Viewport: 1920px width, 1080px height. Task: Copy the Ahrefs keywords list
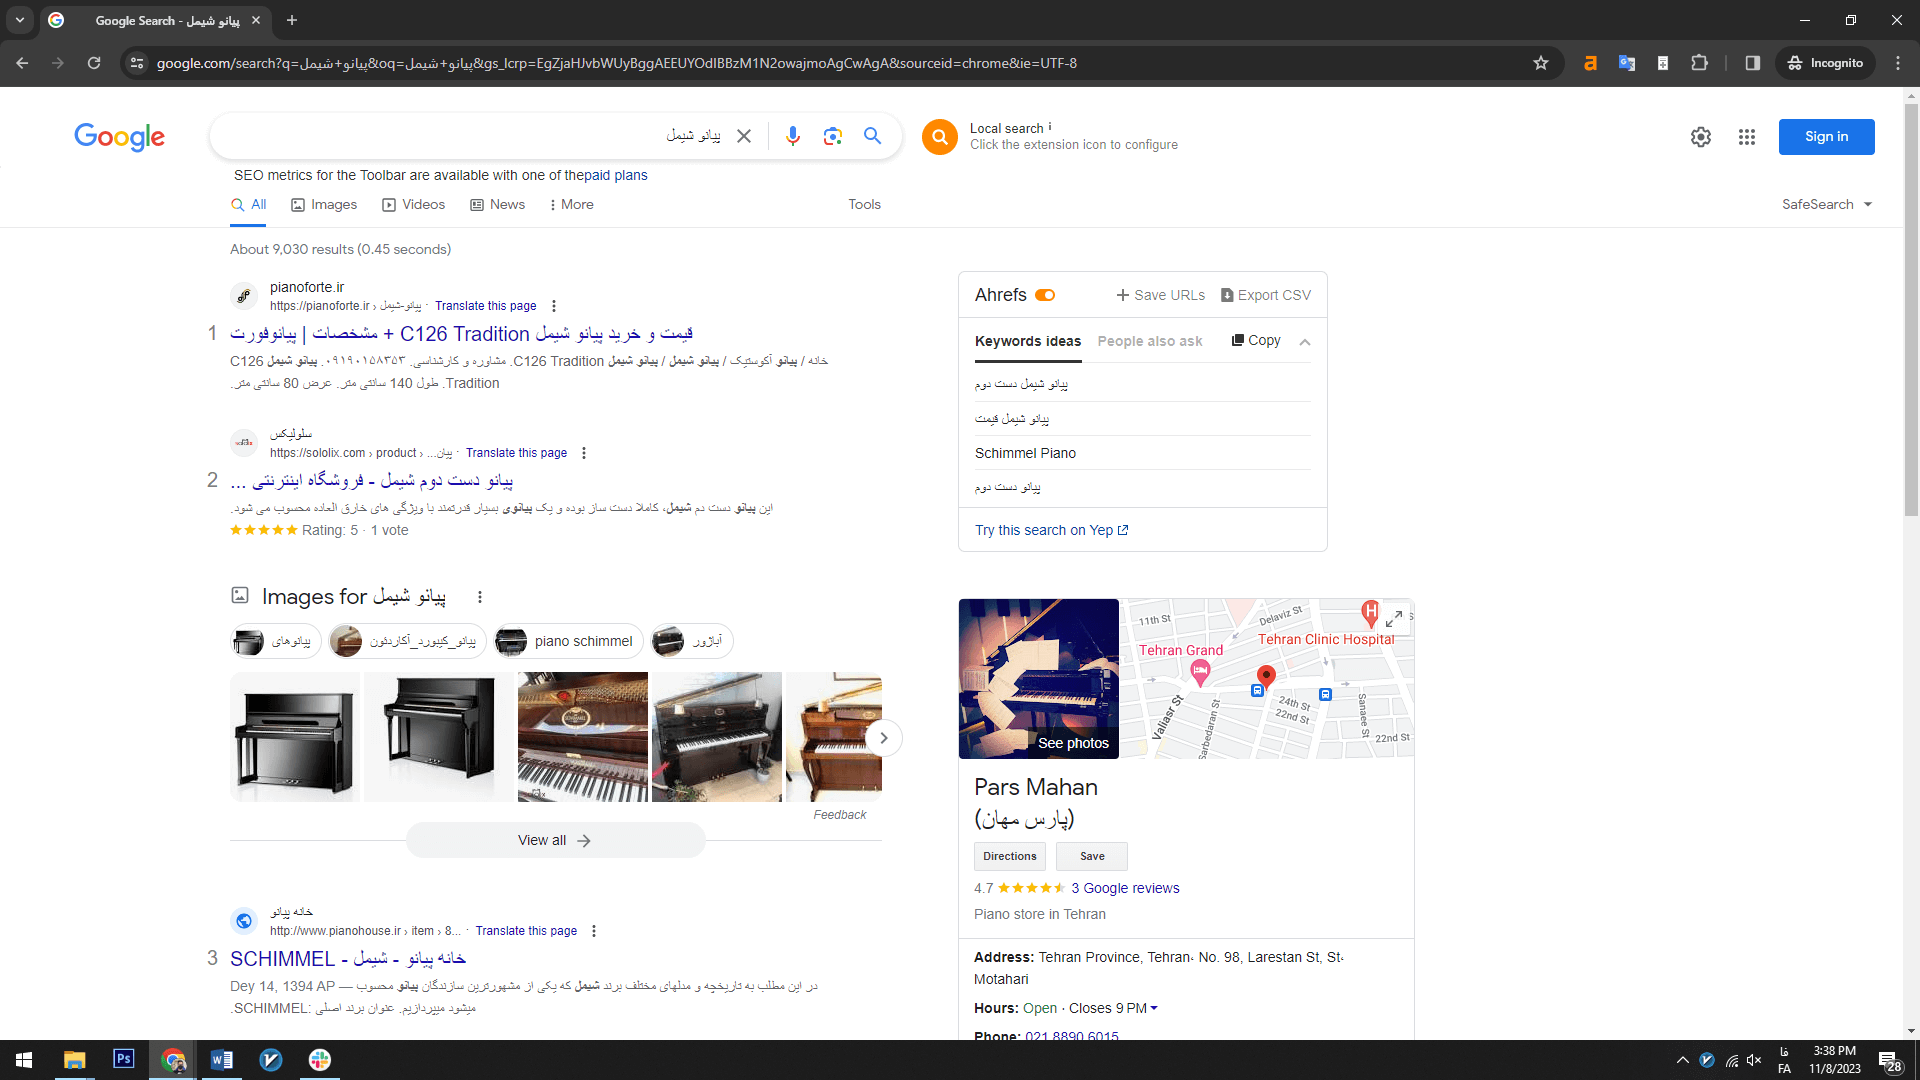1256,340
